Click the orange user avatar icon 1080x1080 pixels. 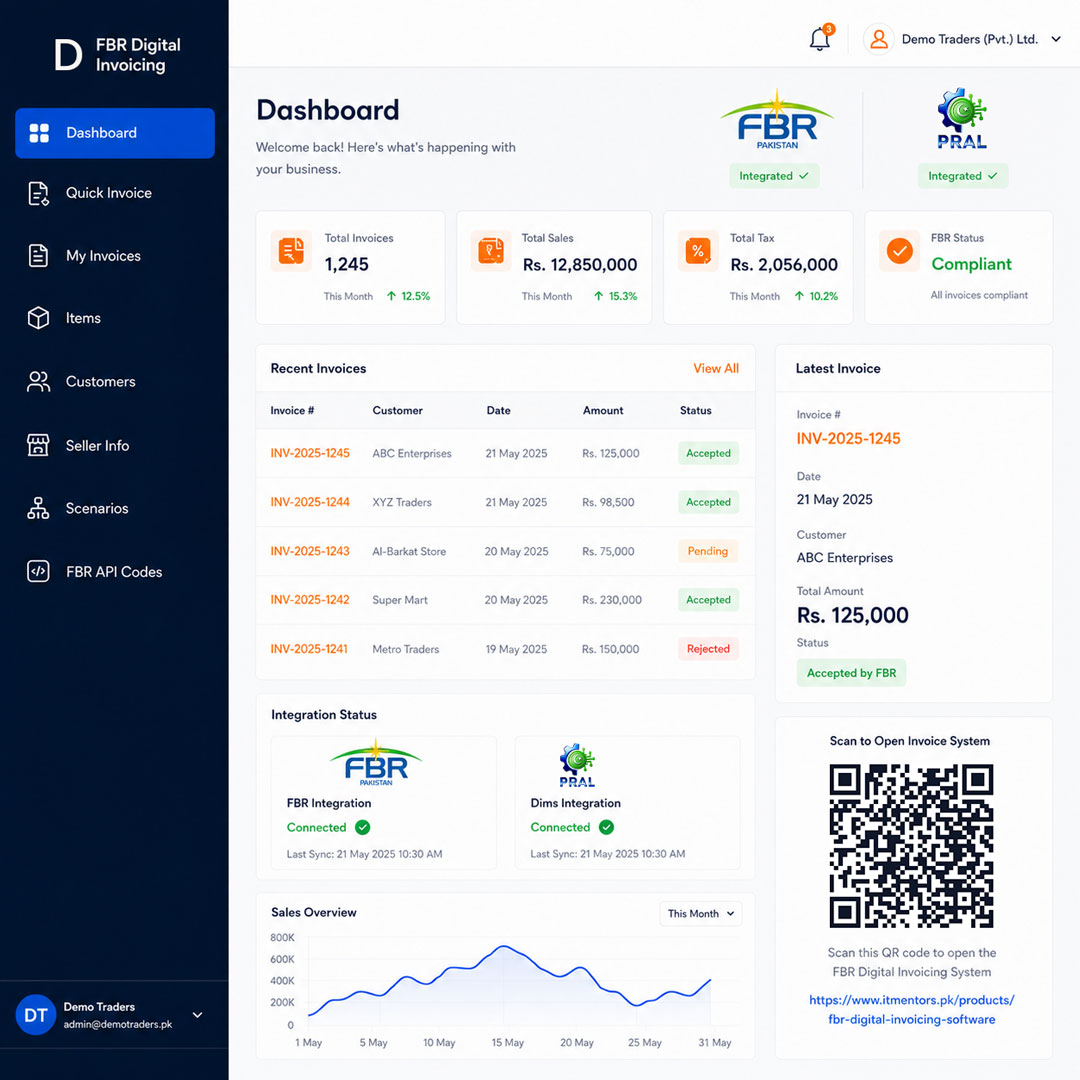pos(878,39)
